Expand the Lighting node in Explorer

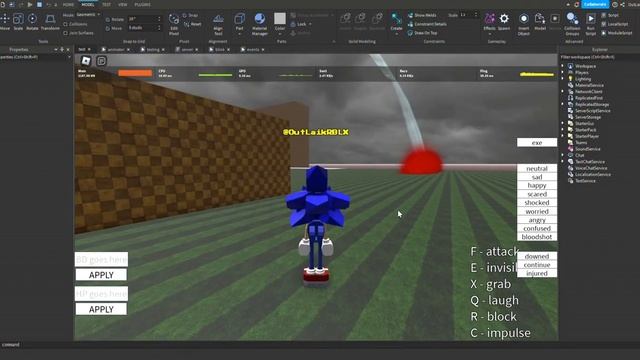[x=562, y=79]
